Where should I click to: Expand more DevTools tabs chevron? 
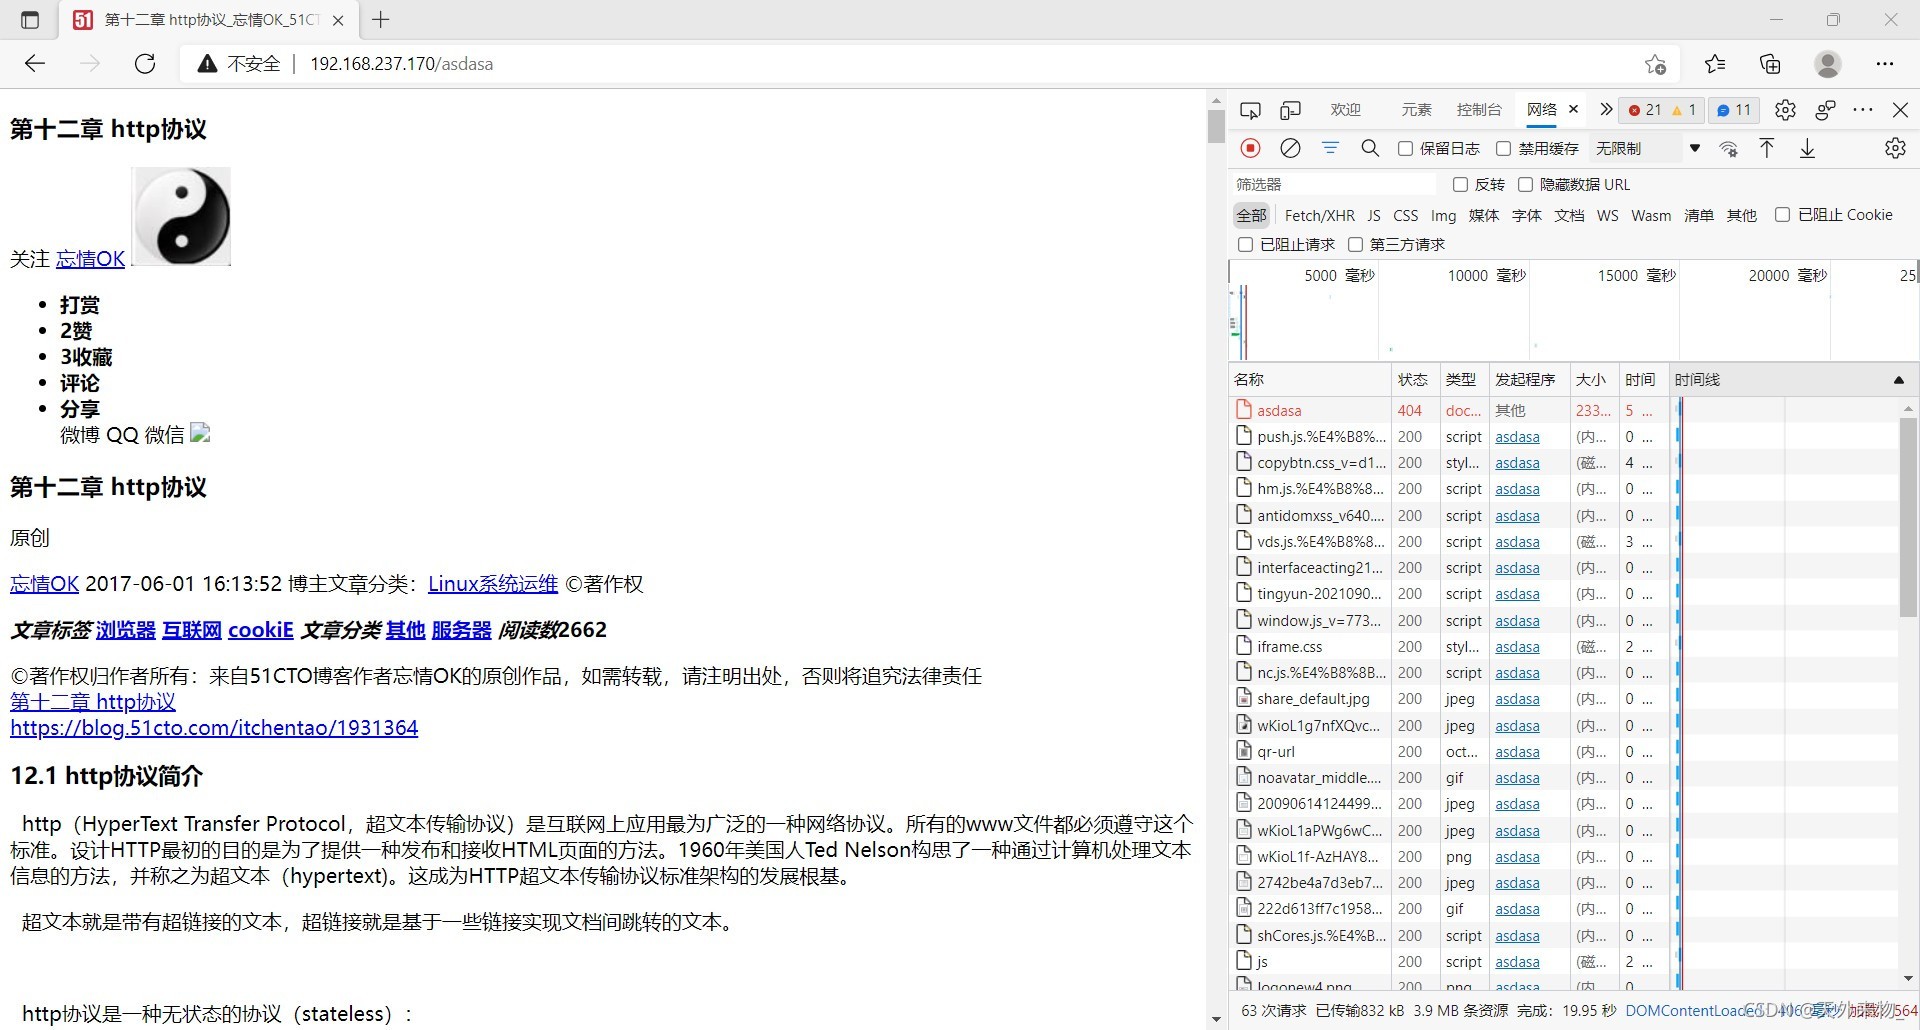(x=1606, y=110)
